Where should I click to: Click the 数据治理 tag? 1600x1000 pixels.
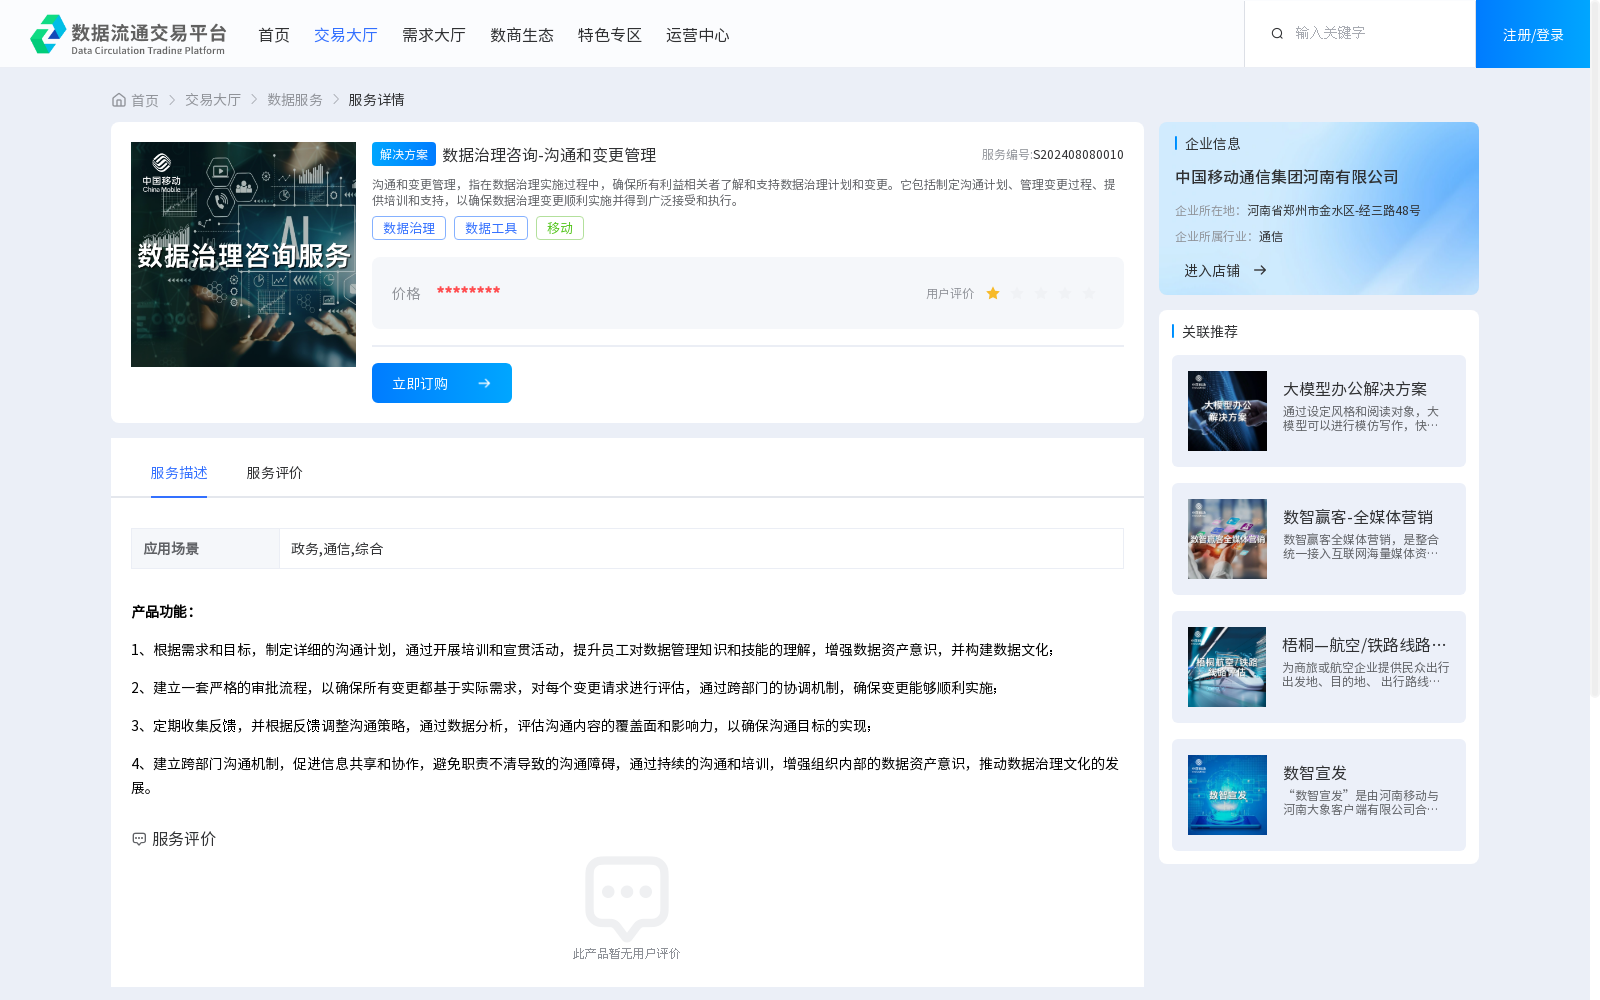coord(409,228)
